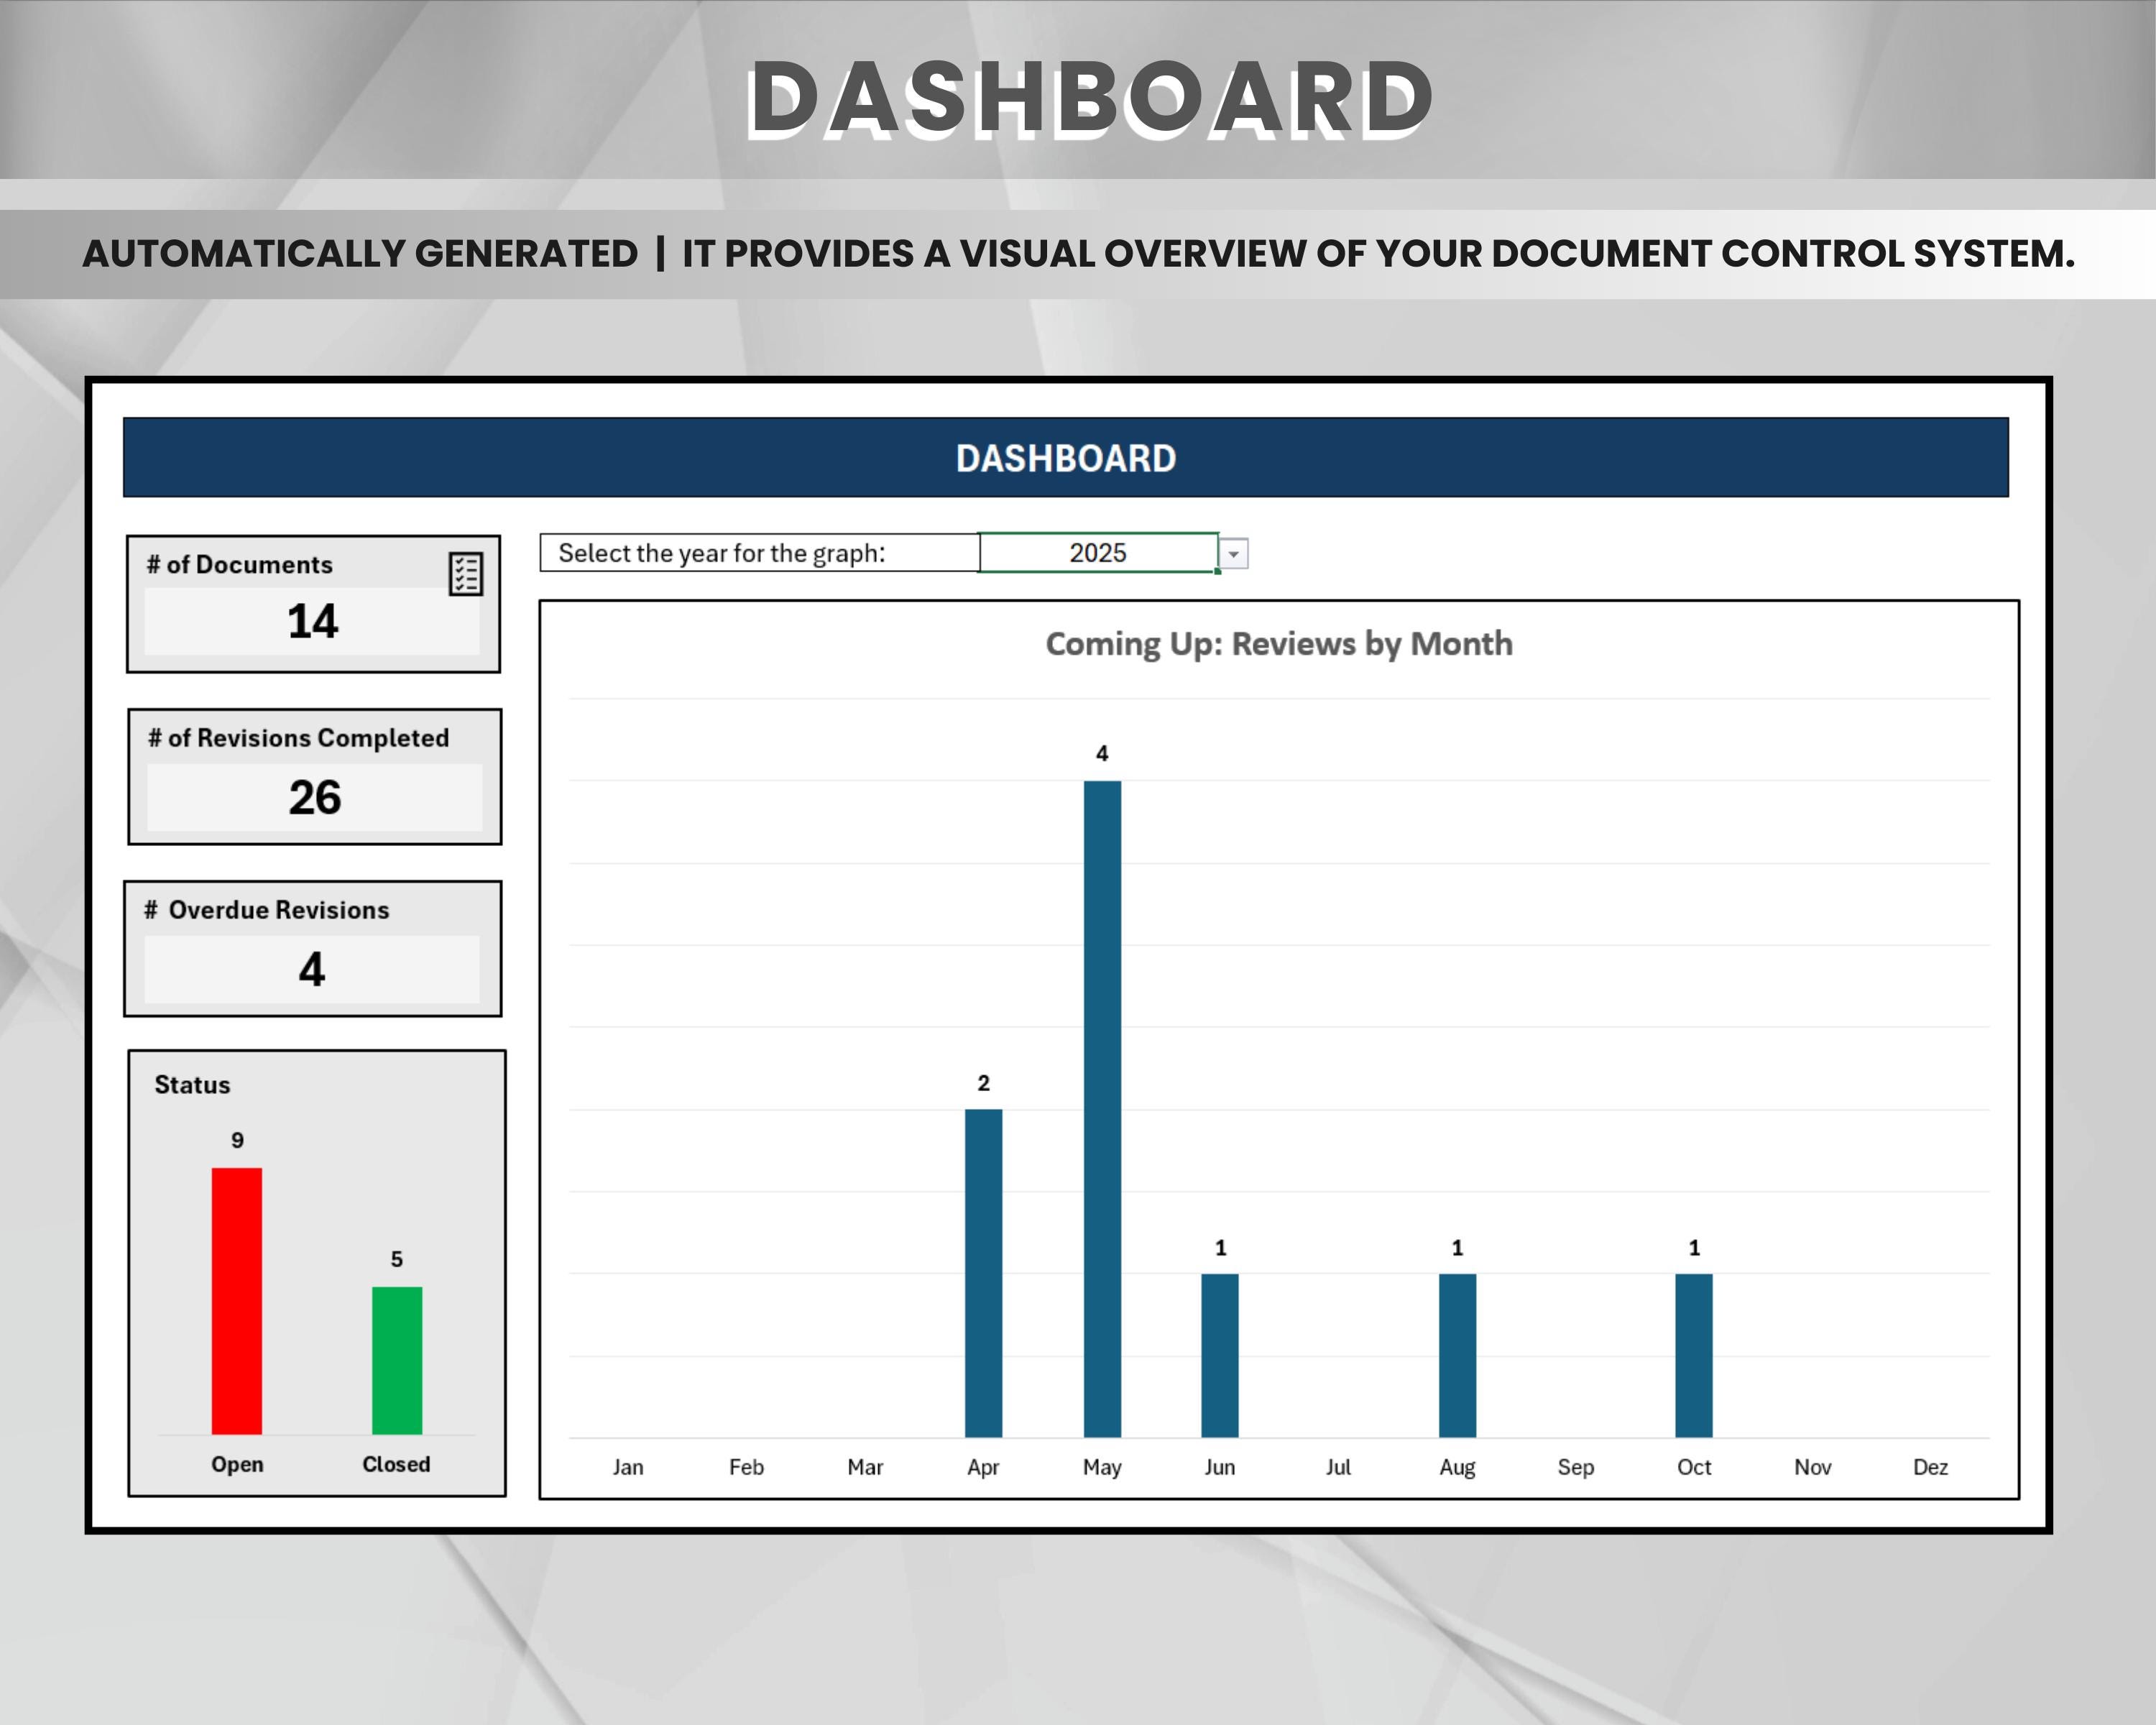Click the # of Revisions Completed value 26
Image resolution: width=2156 pixels, height=1725 pixels.
click(x=313, y=798)
